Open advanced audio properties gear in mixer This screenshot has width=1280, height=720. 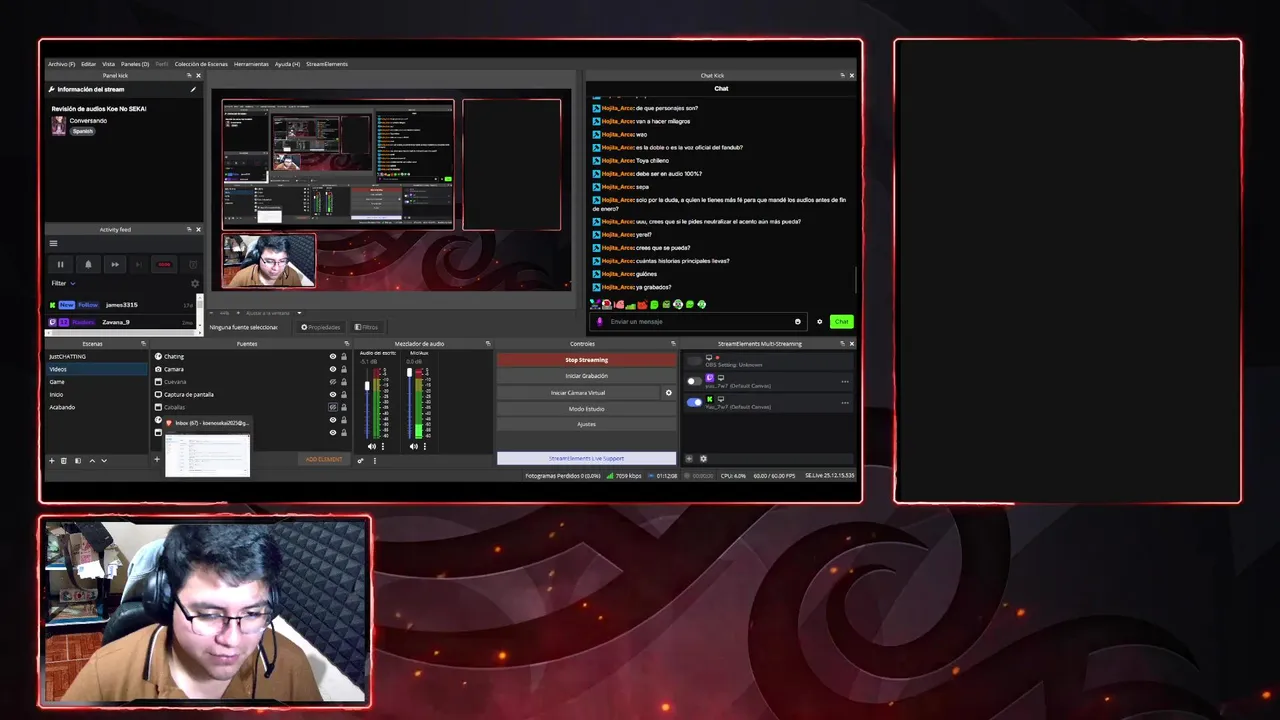(360, 460)
